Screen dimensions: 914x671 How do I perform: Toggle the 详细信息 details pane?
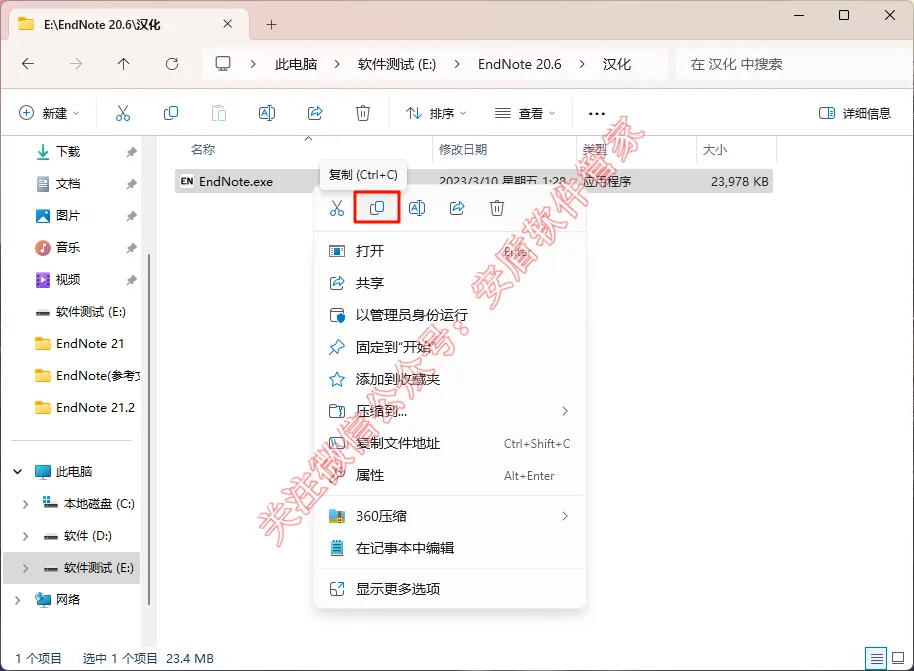pos(855,113)
